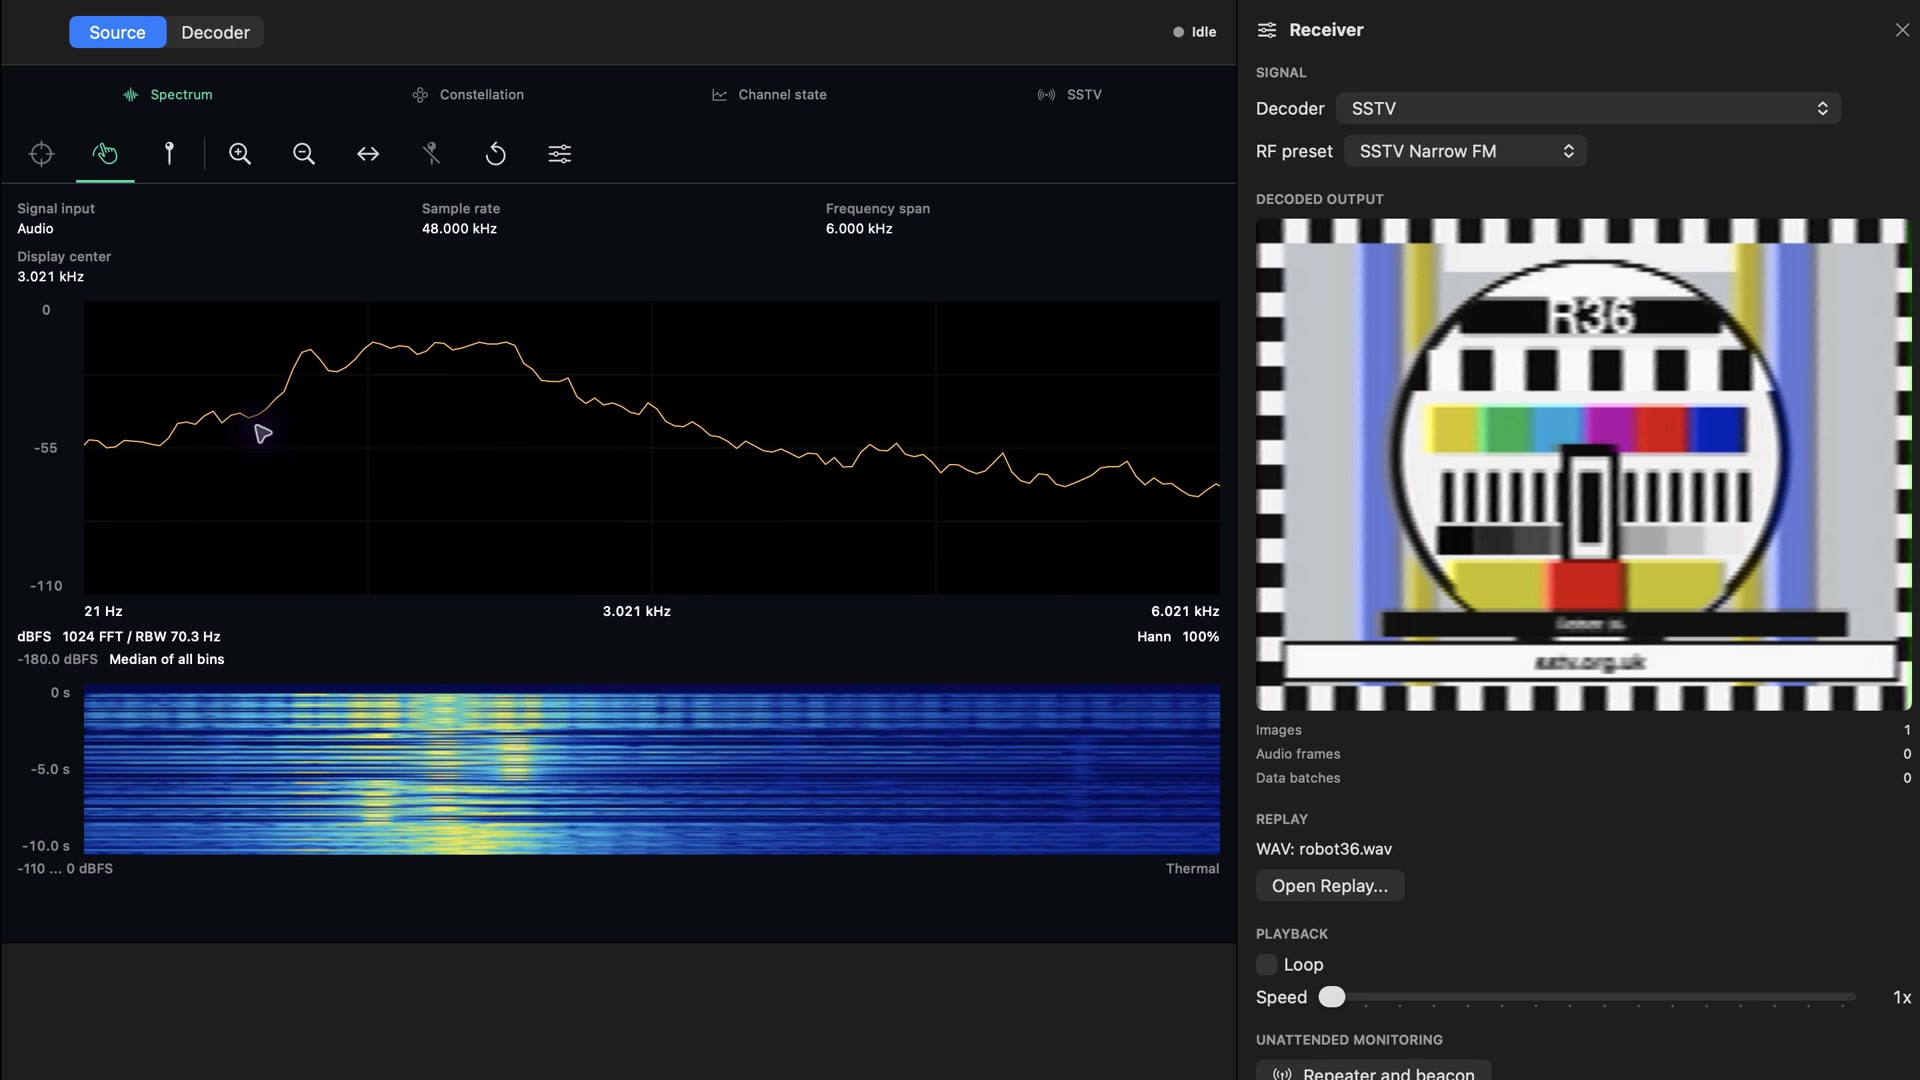
Task: Click the Median of all bins text
Action: pyautogui.click(x=167, y=660)
